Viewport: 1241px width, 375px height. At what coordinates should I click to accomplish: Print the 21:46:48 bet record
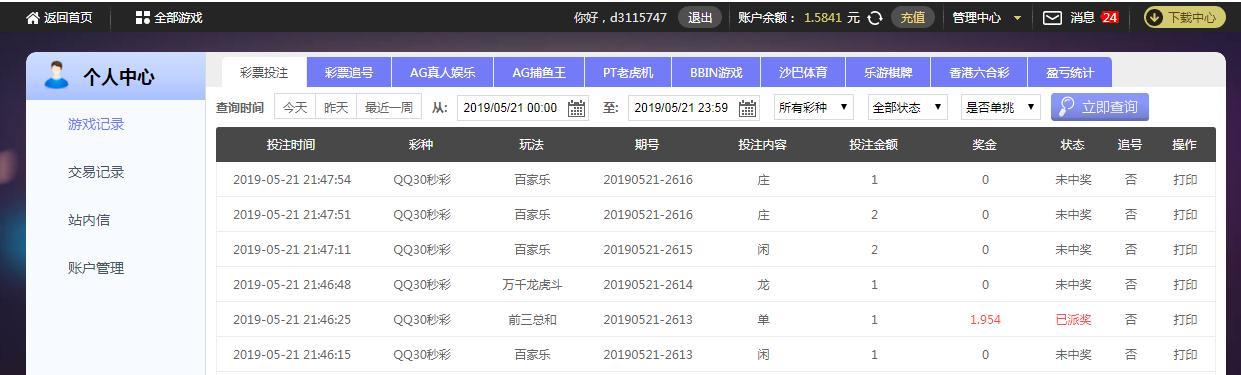[x=1185, y=284]
